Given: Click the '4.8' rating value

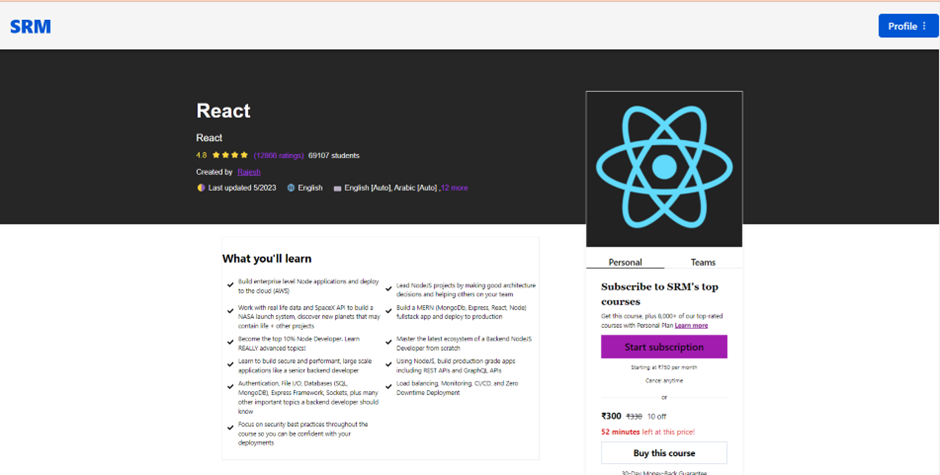Looking at the screenshot, I should point(201,155).
